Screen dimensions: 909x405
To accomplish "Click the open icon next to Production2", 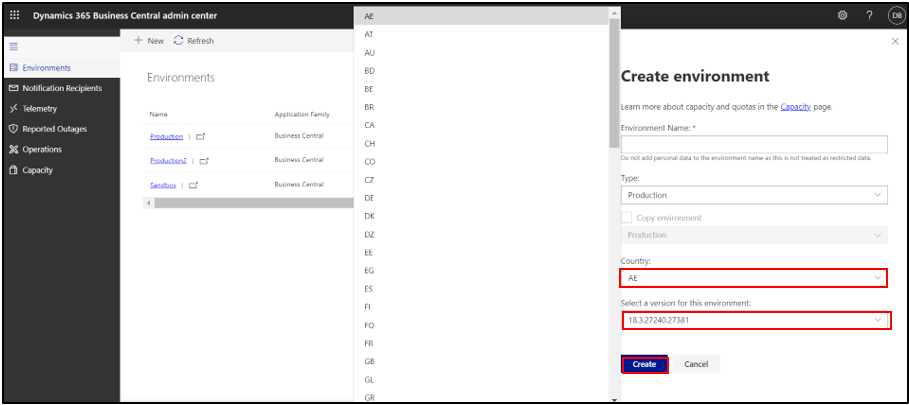I will coord(204,161).
